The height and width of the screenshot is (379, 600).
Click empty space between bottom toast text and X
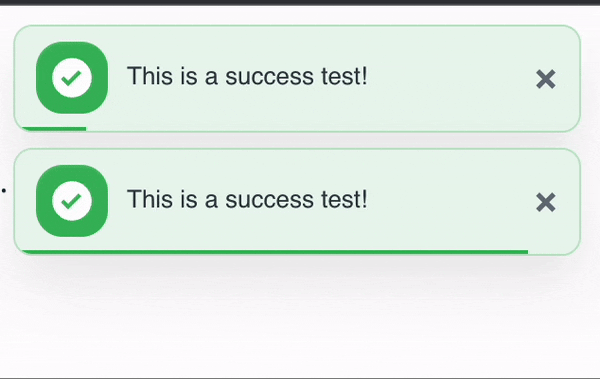(452, 201)
